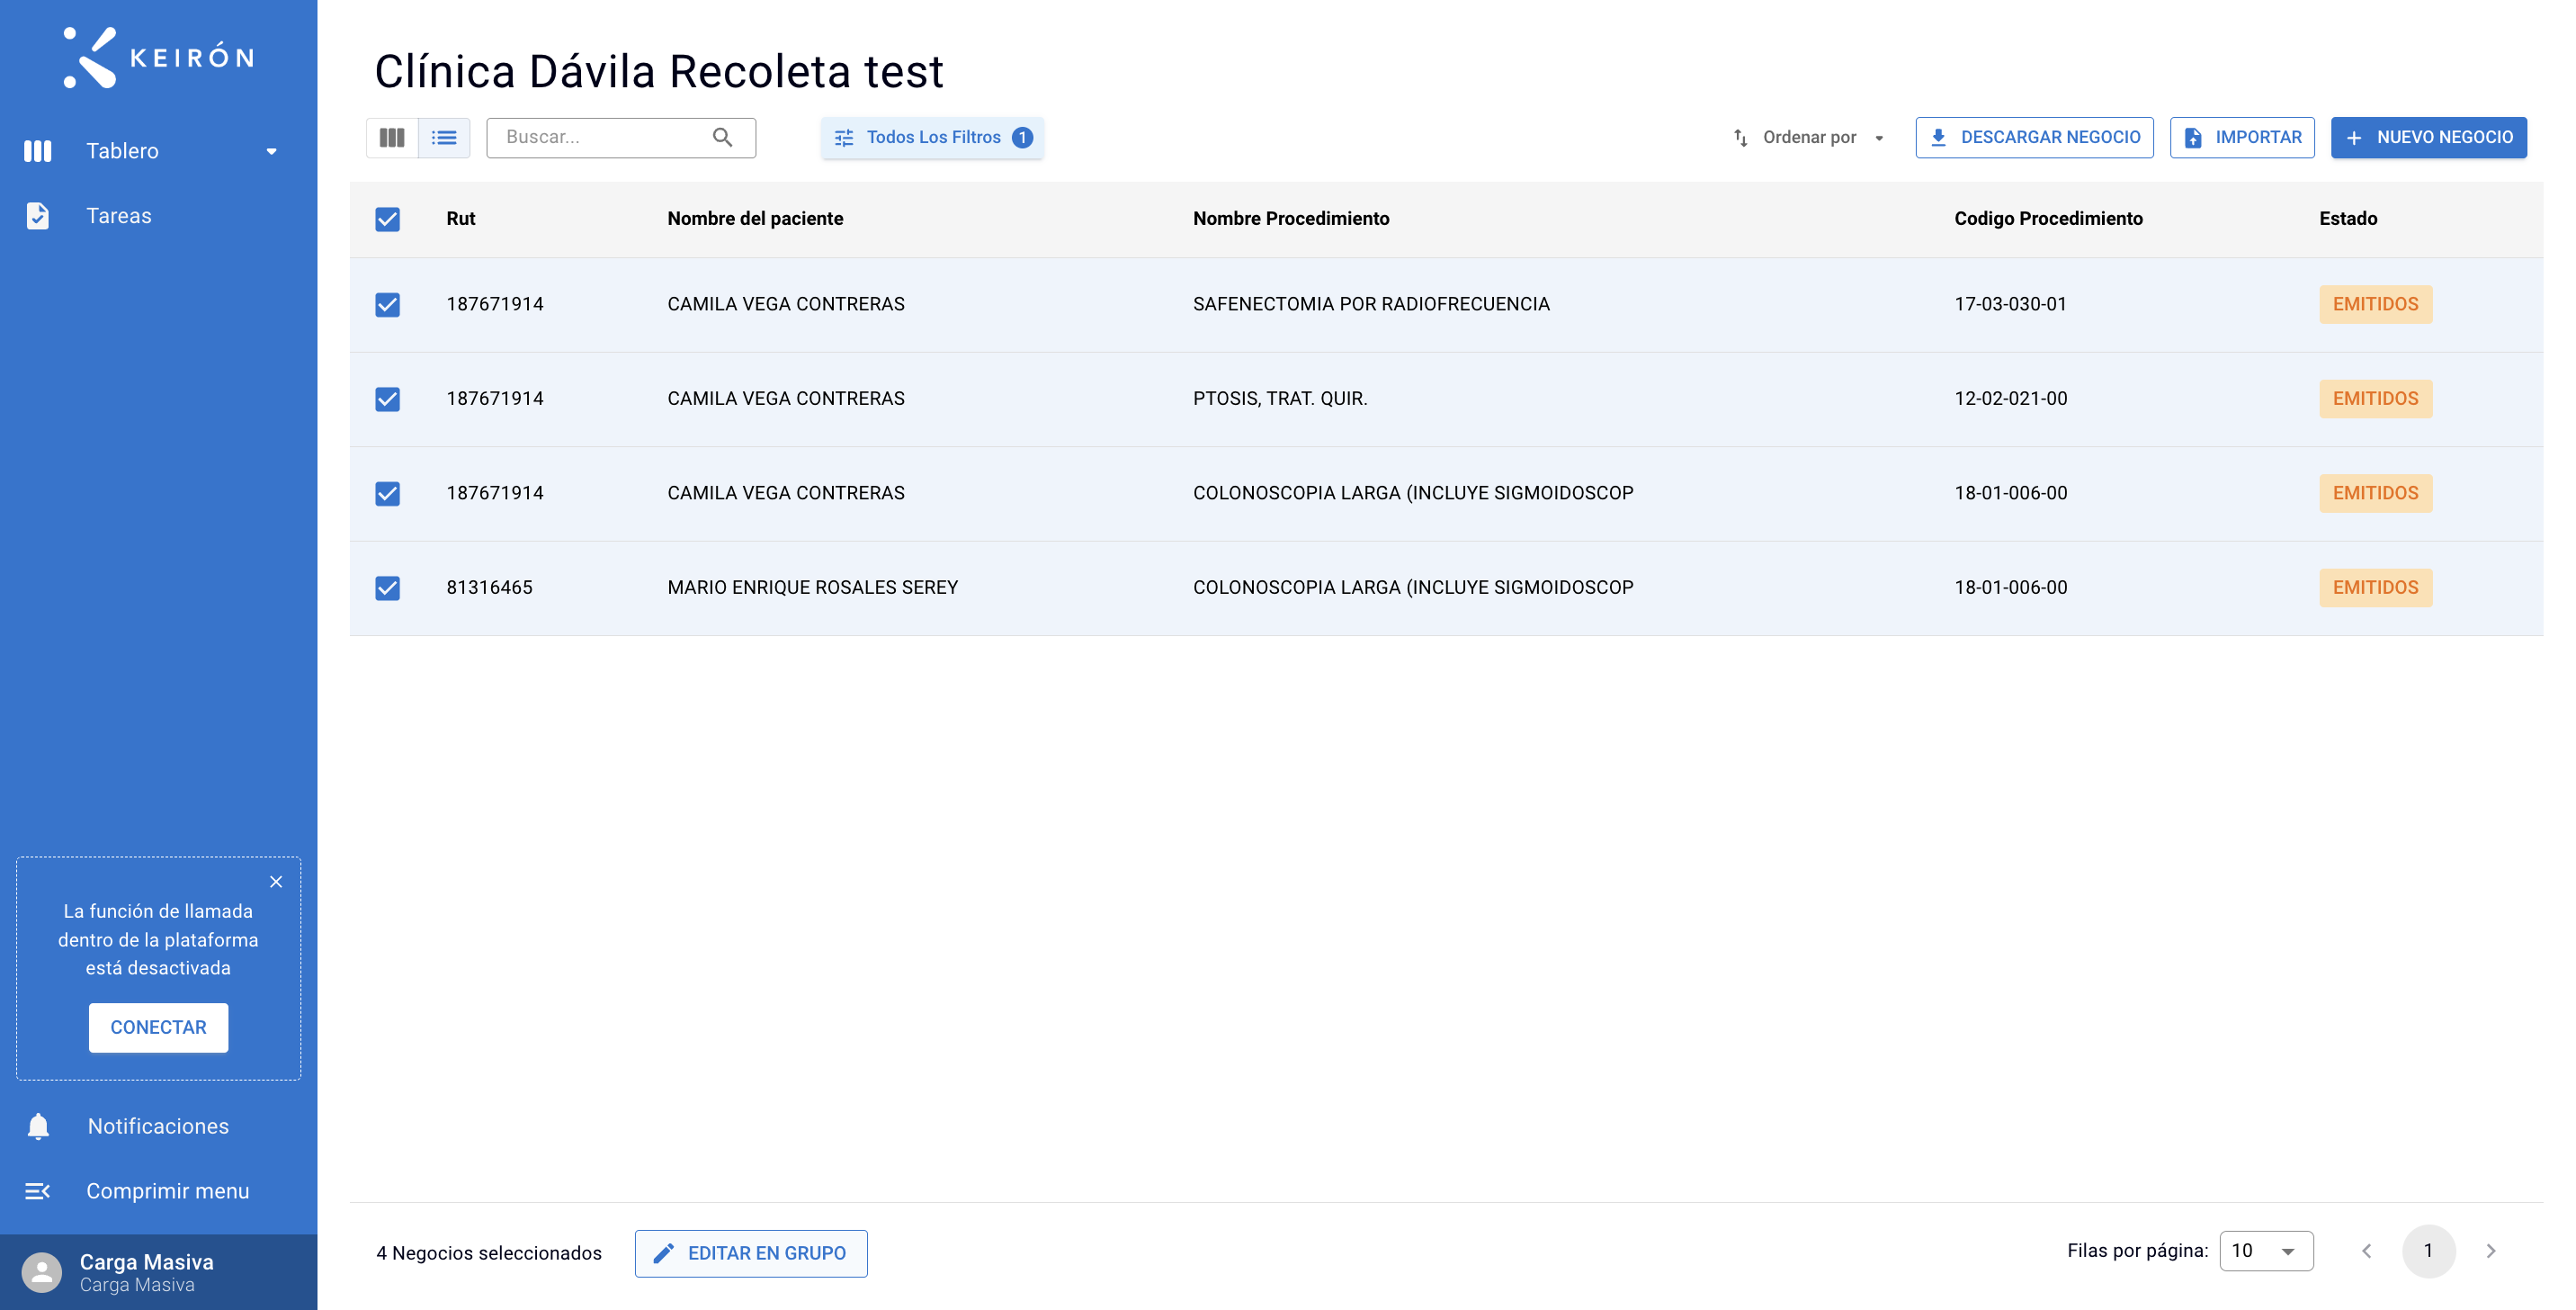Click the notifications bell icon
2576x1310 pixels.
pos(38,1126)
